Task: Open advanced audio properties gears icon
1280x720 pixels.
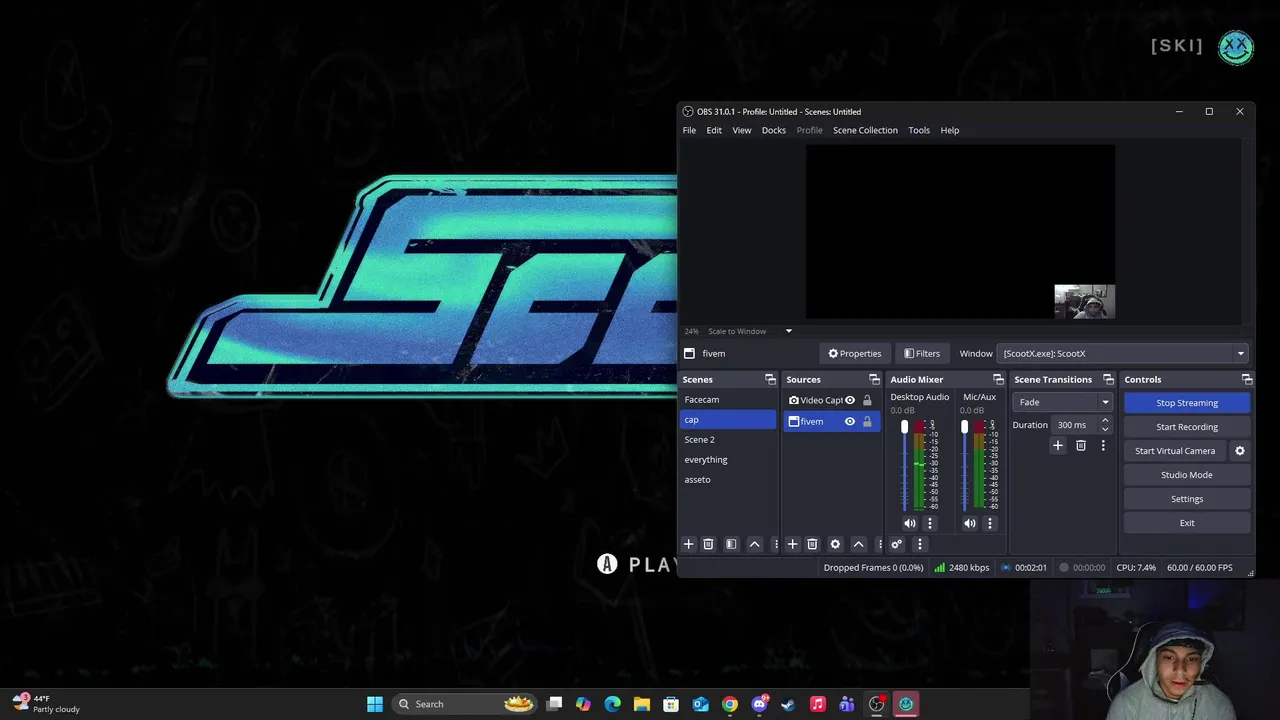Action: tap(896, 544)
